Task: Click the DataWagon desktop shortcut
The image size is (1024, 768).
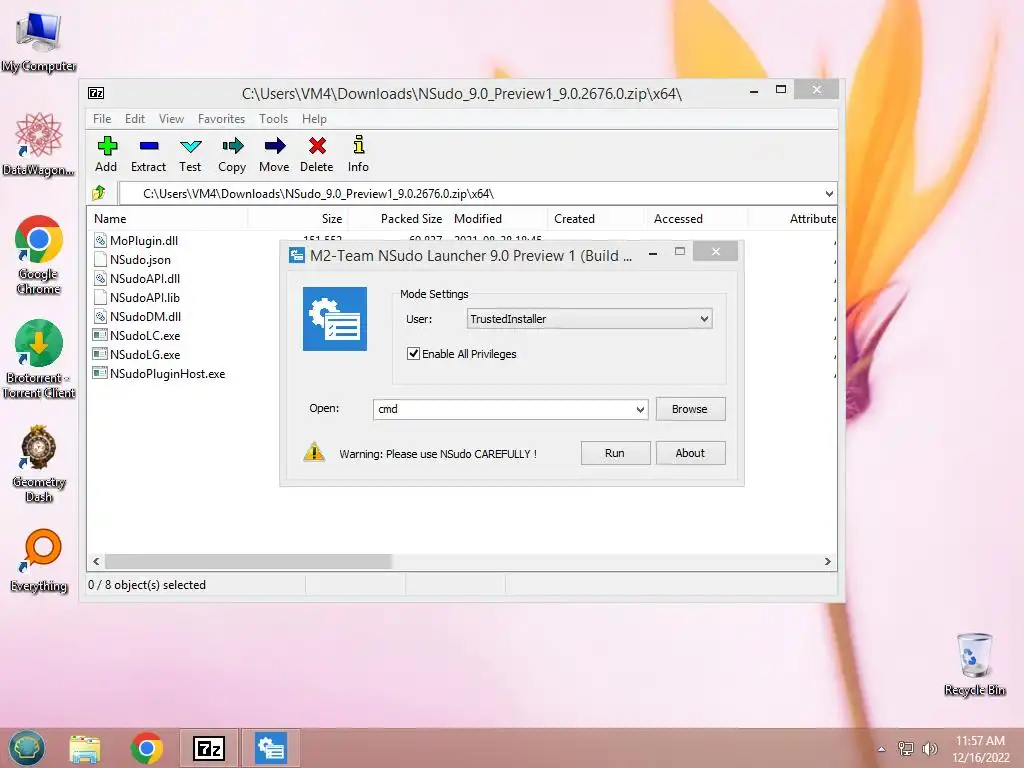Action: point(39,145)
